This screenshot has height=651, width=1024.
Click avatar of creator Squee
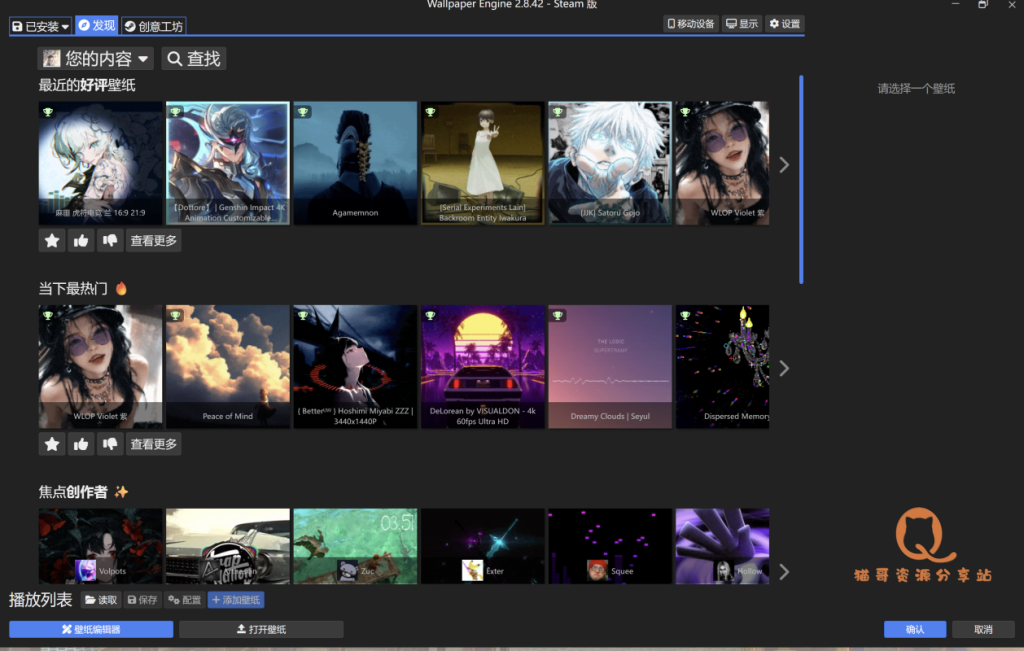point(597,570)
